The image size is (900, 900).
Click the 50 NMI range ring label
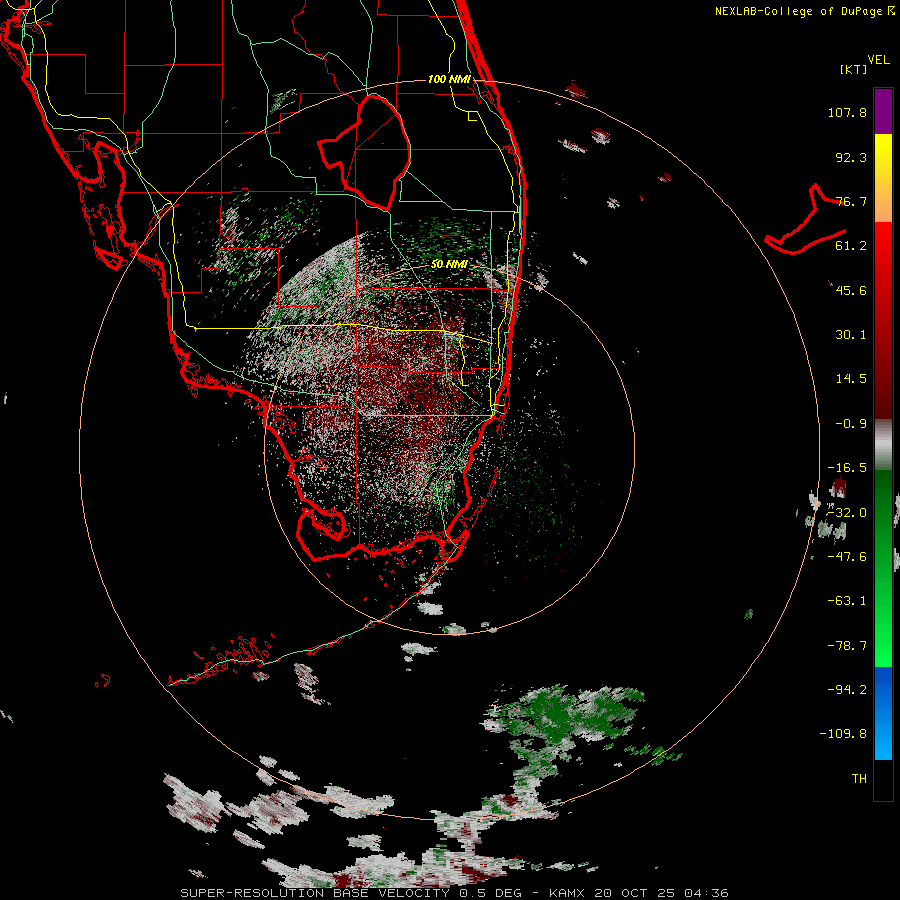pos(449,264)
